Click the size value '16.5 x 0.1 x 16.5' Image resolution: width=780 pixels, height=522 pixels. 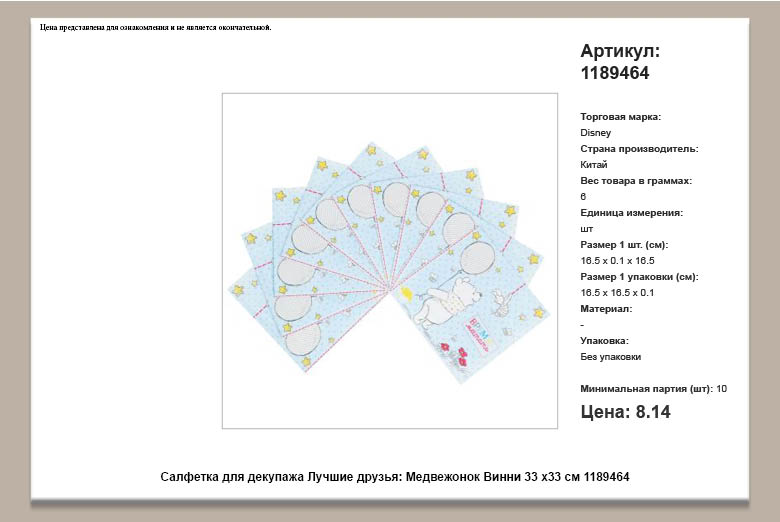coord(617,261)
